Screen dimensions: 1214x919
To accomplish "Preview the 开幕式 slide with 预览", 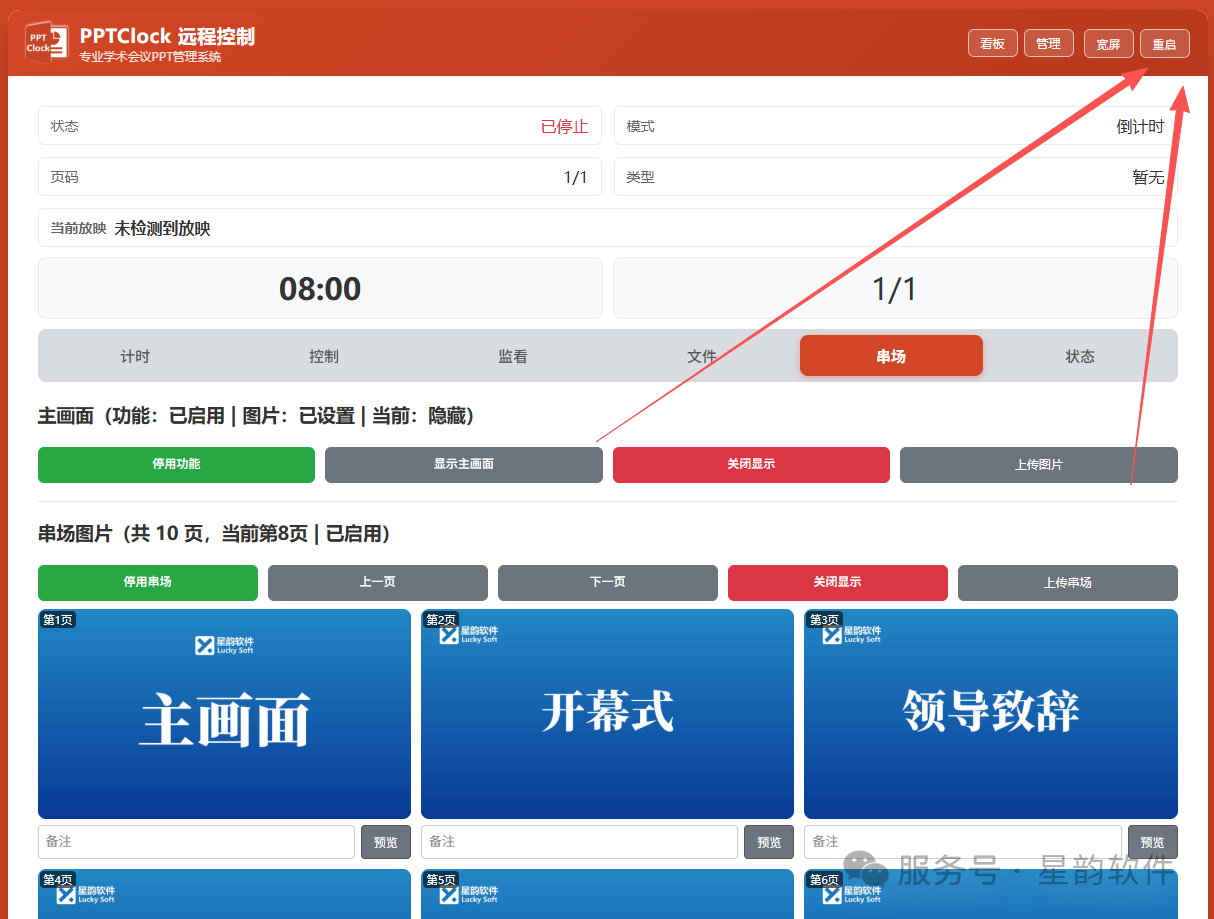I will click(x=769, y=842).
